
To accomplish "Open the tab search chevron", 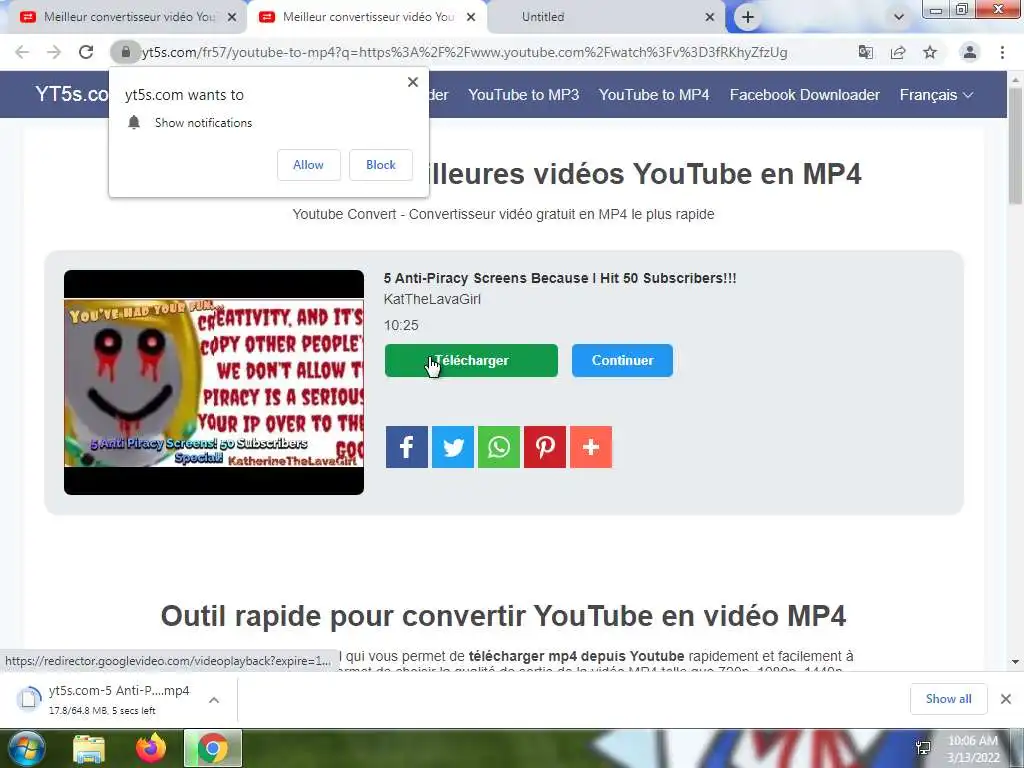I will pos(899,17).
